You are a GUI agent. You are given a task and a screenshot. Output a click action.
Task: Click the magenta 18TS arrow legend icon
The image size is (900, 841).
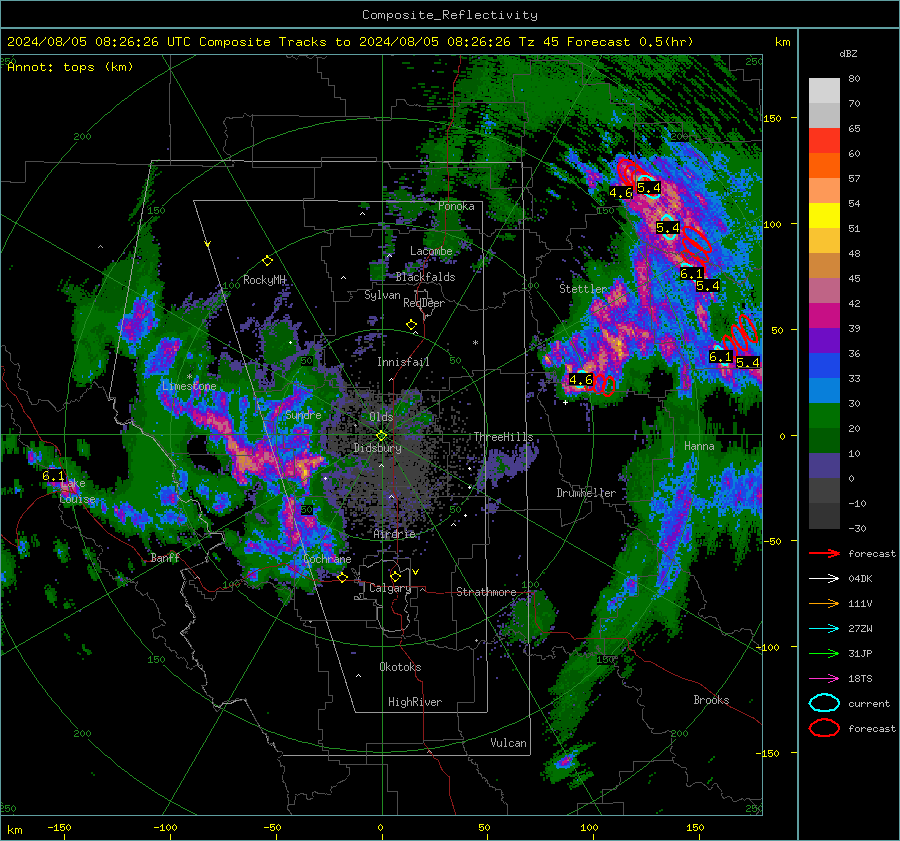pos(824,679)
